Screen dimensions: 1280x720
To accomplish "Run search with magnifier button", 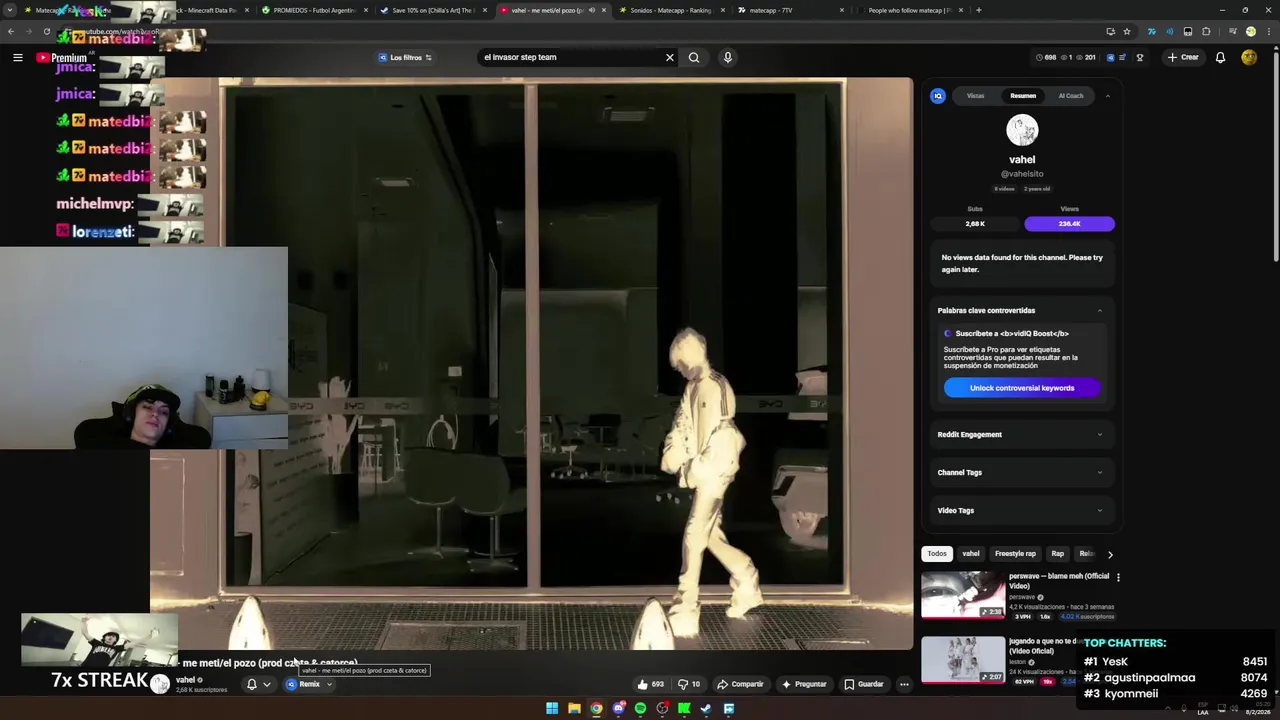I will coord(694,57).
